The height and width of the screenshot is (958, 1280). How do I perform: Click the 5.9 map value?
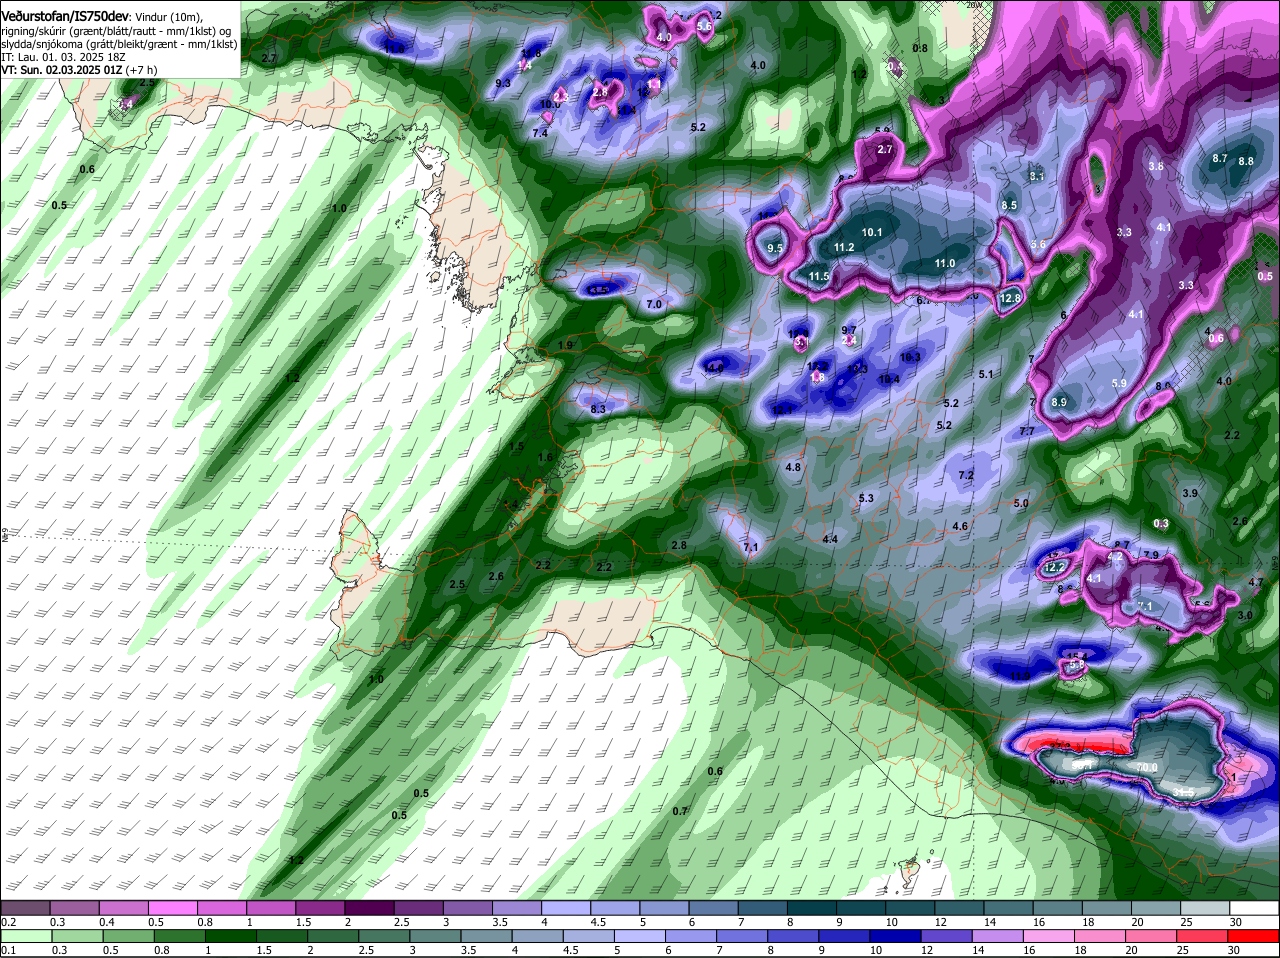1119,383
